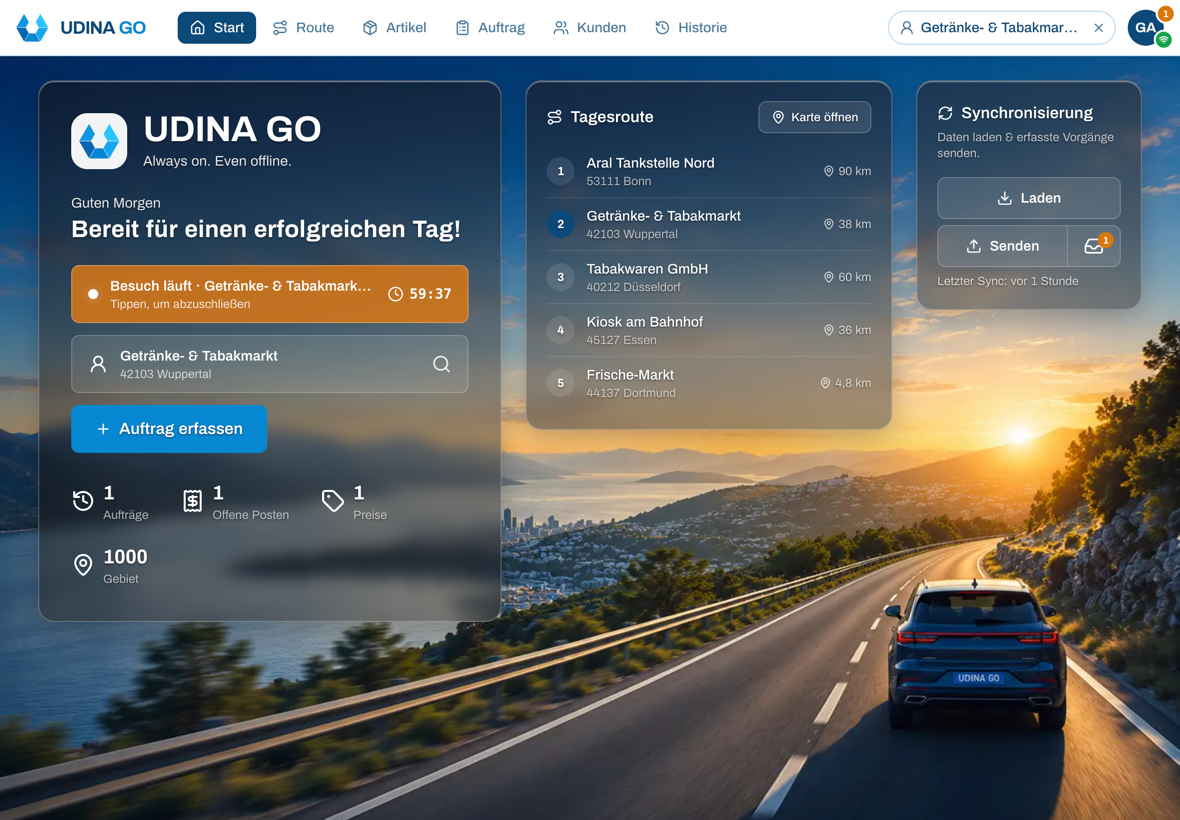This screenshot has width=1180, height=820.
Task: Click the Auftrag erfassen button
Action: [x=169, y=429]
